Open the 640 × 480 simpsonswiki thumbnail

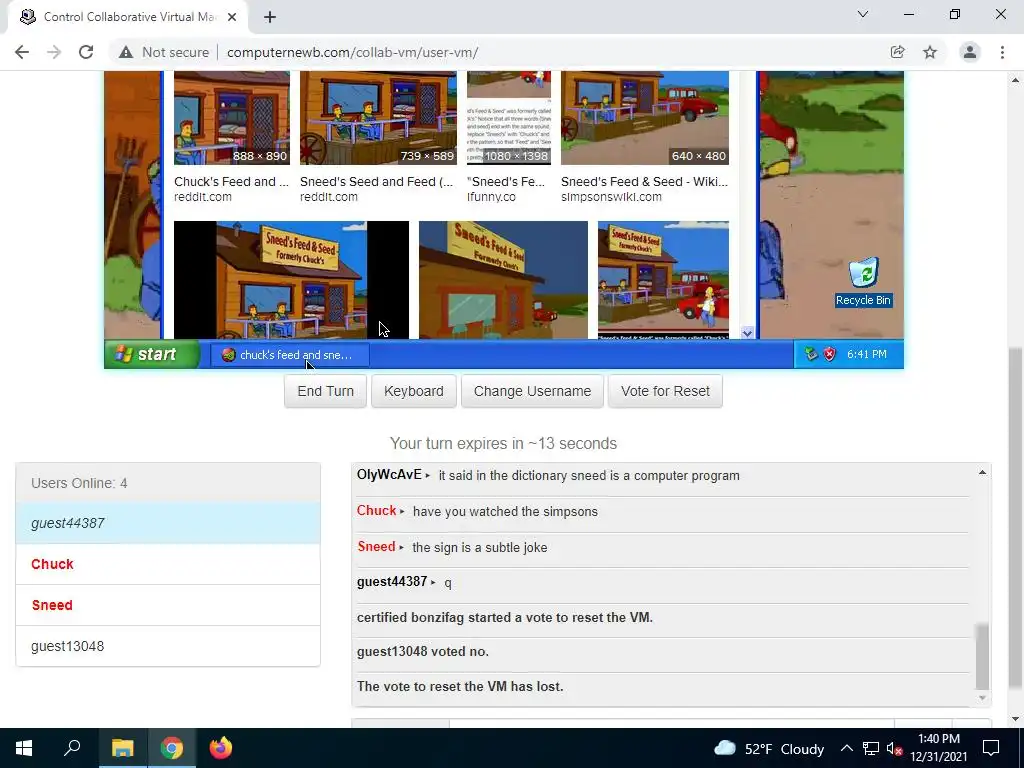(x=645, y=118)
